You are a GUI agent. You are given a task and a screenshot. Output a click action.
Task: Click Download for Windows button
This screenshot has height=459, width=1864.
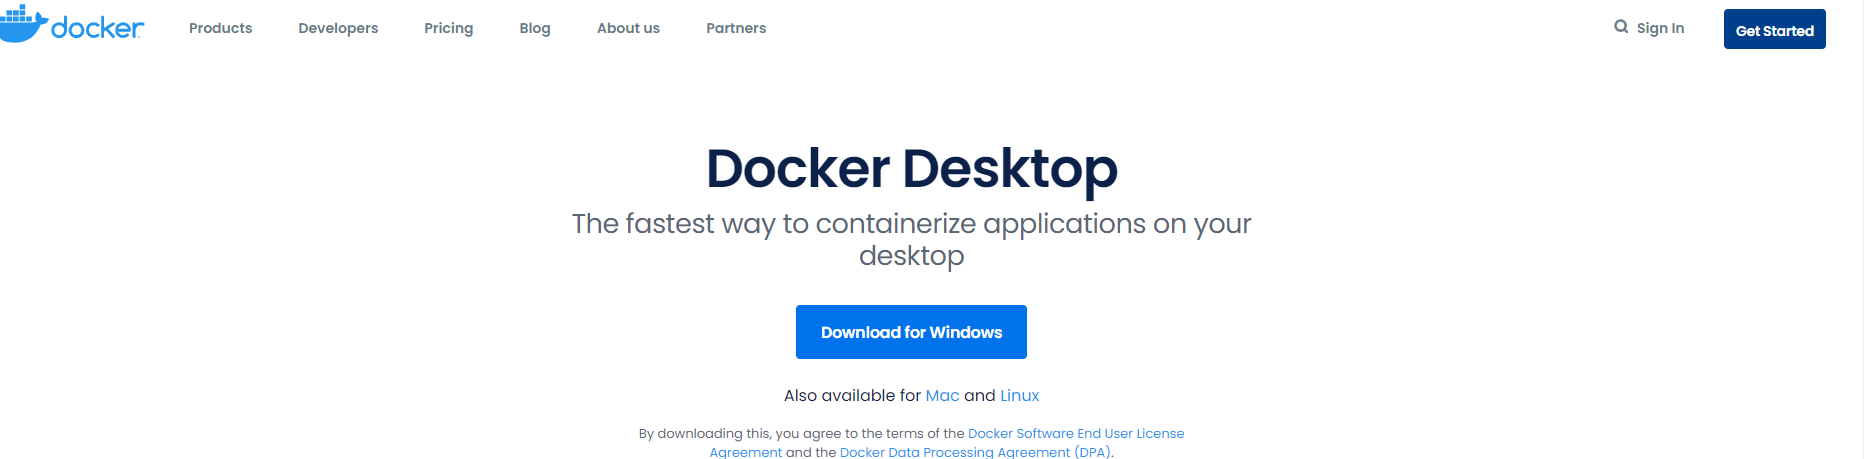point(911,332)
